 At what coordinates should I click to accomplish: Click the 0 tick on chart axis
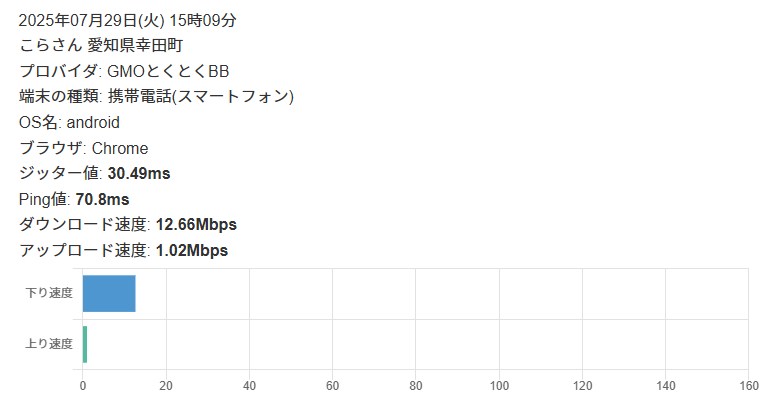[x=83, y=385]
